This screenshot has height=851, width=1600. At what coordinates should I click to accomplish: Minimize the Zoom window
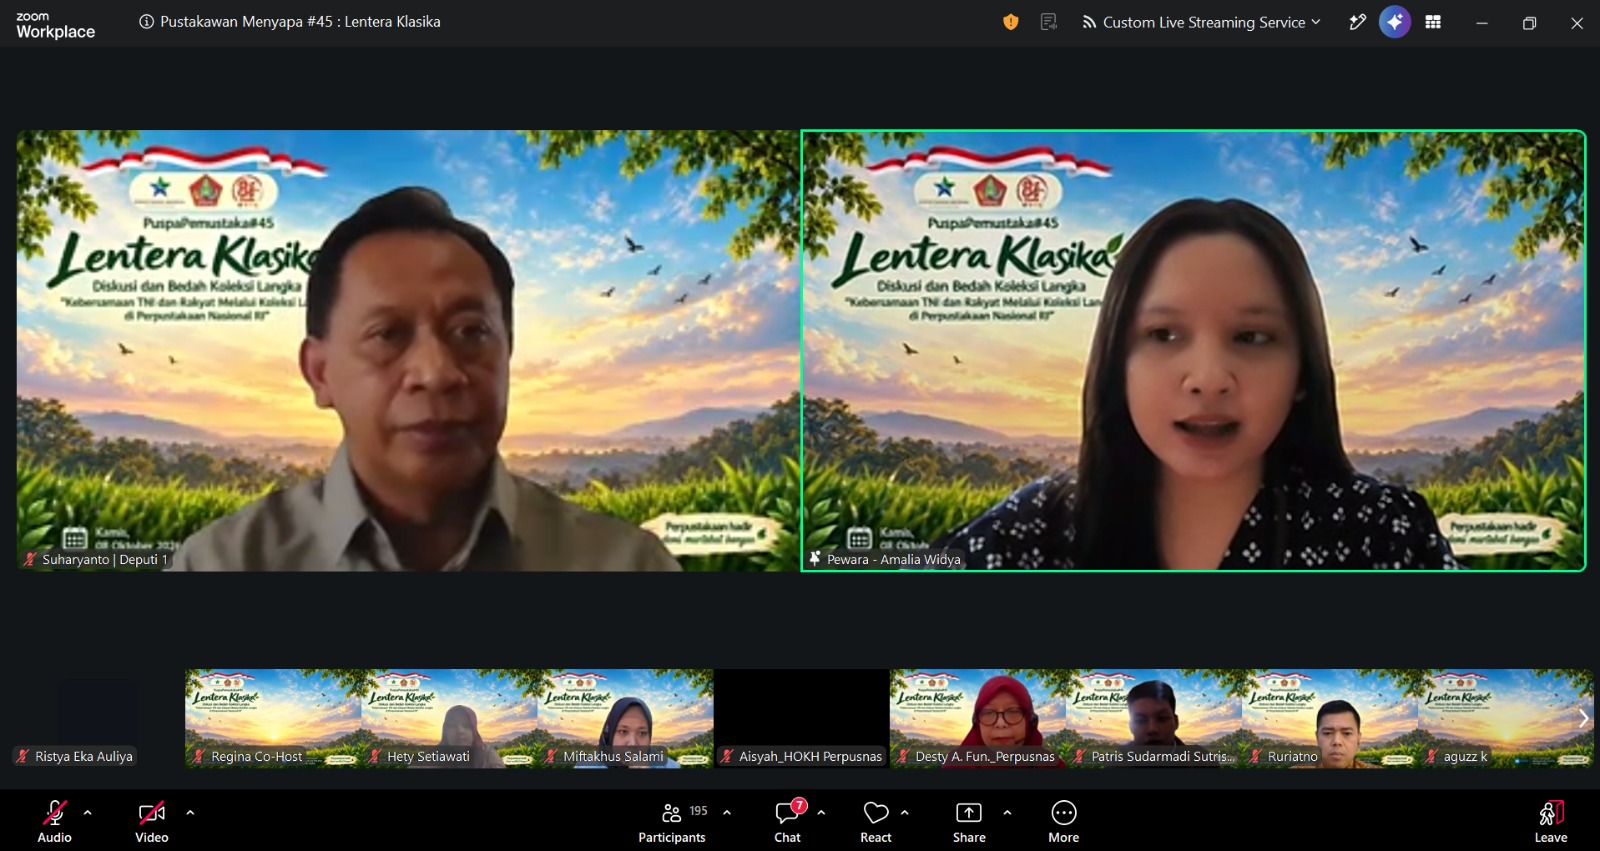(1482, 23)
